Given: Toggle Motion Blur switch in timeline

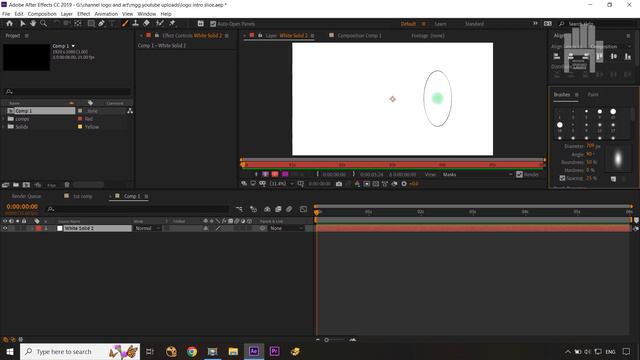Looking at the screenshot, I should coord(289,209).
